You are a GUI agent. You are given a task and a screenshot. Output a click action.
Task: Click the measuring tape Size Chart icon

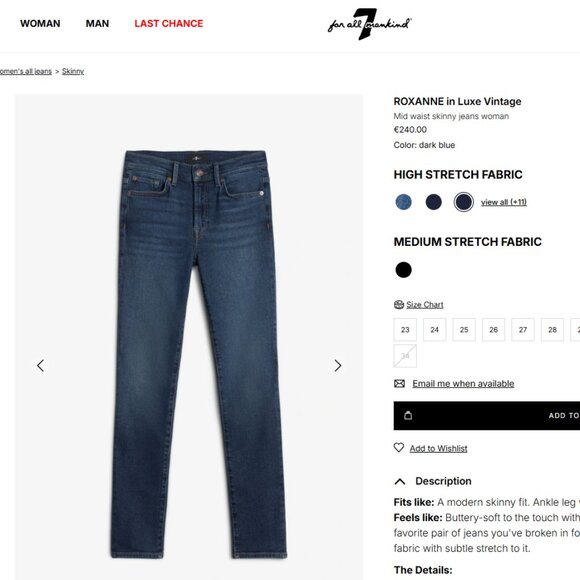[x=399, y=304]
